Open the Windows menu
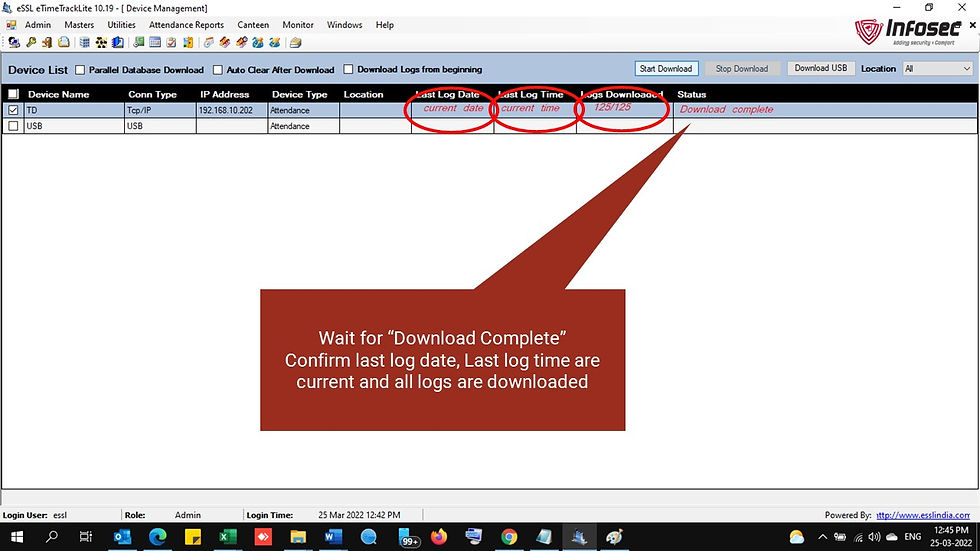This screenshot has height=551, width=980. click(x=344, y=25)
